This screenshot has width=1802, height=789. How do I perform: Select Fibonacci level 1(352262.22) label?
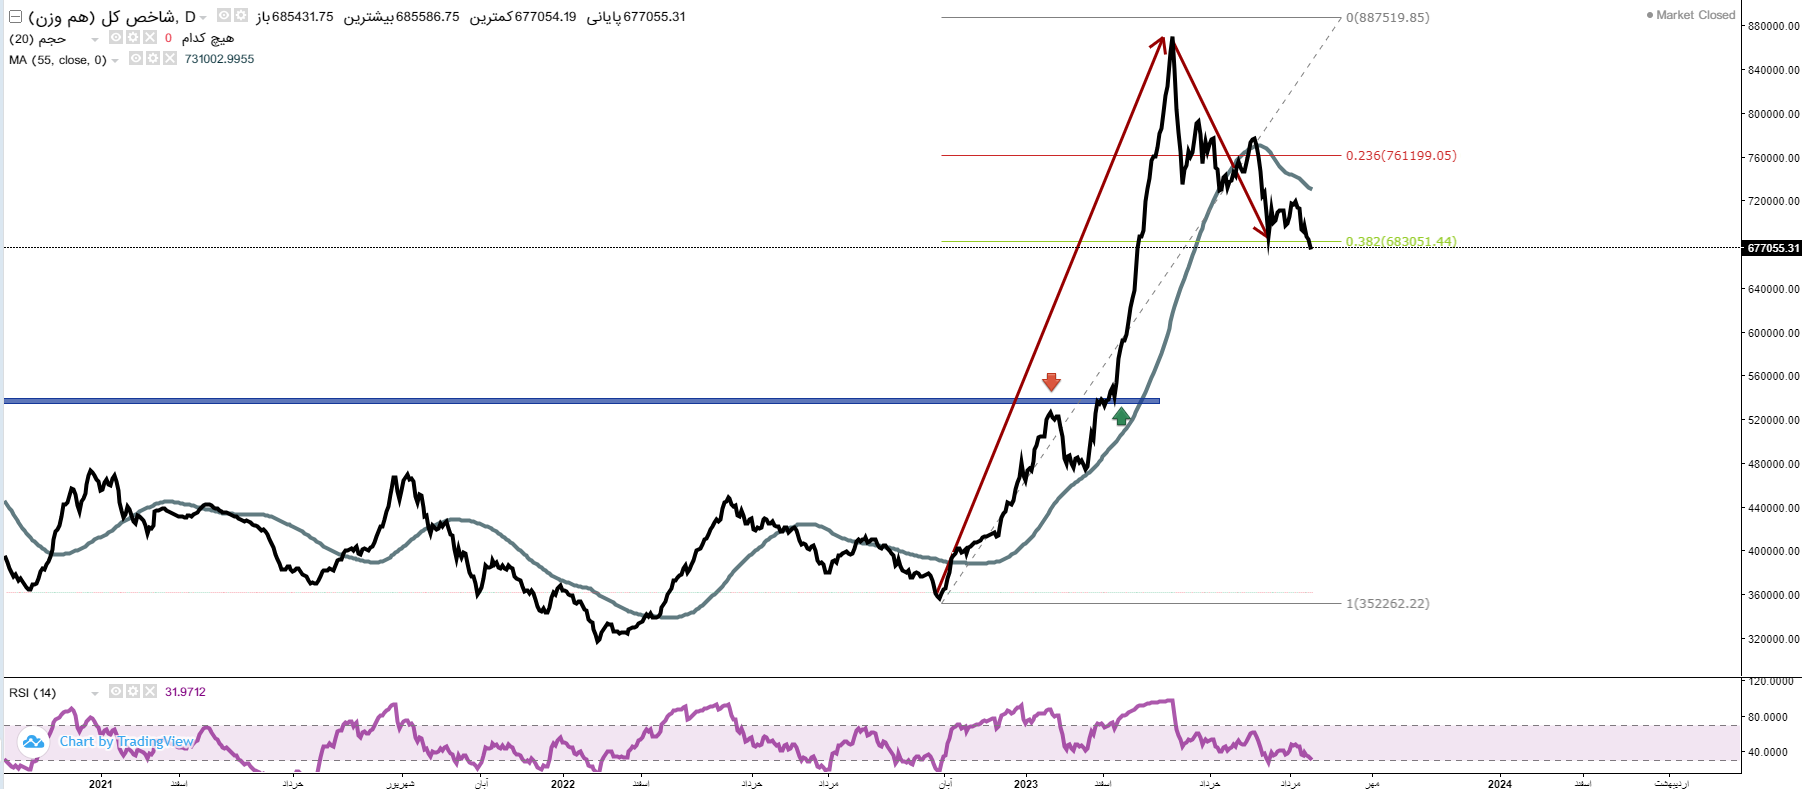[x=1387, y=603]
